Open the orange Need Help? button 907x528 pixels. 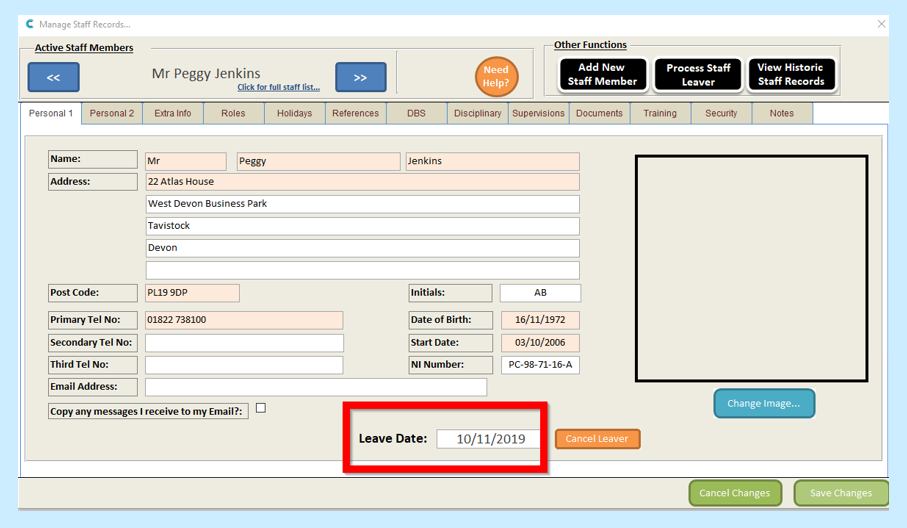point(496,77)
